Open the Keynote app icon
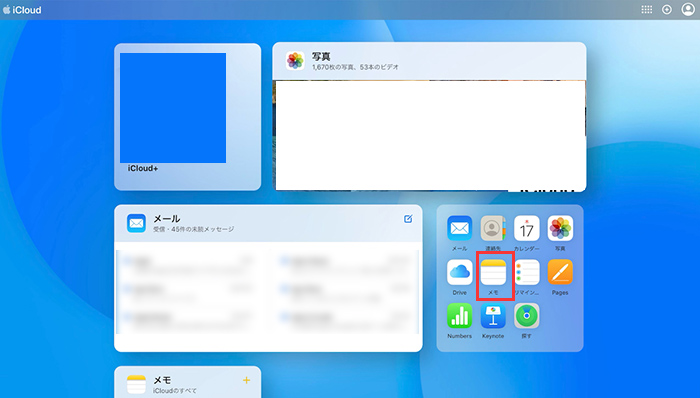700x398 pixels. click(493, 315)
